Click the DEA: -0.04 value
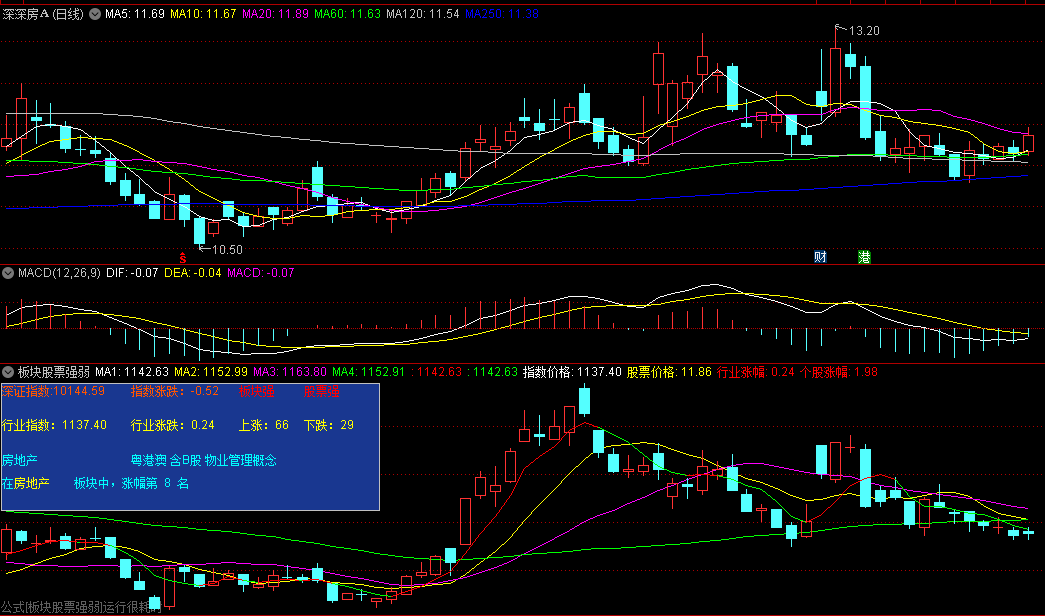This screenshot has width=1045, height=616. pos(193,273)
